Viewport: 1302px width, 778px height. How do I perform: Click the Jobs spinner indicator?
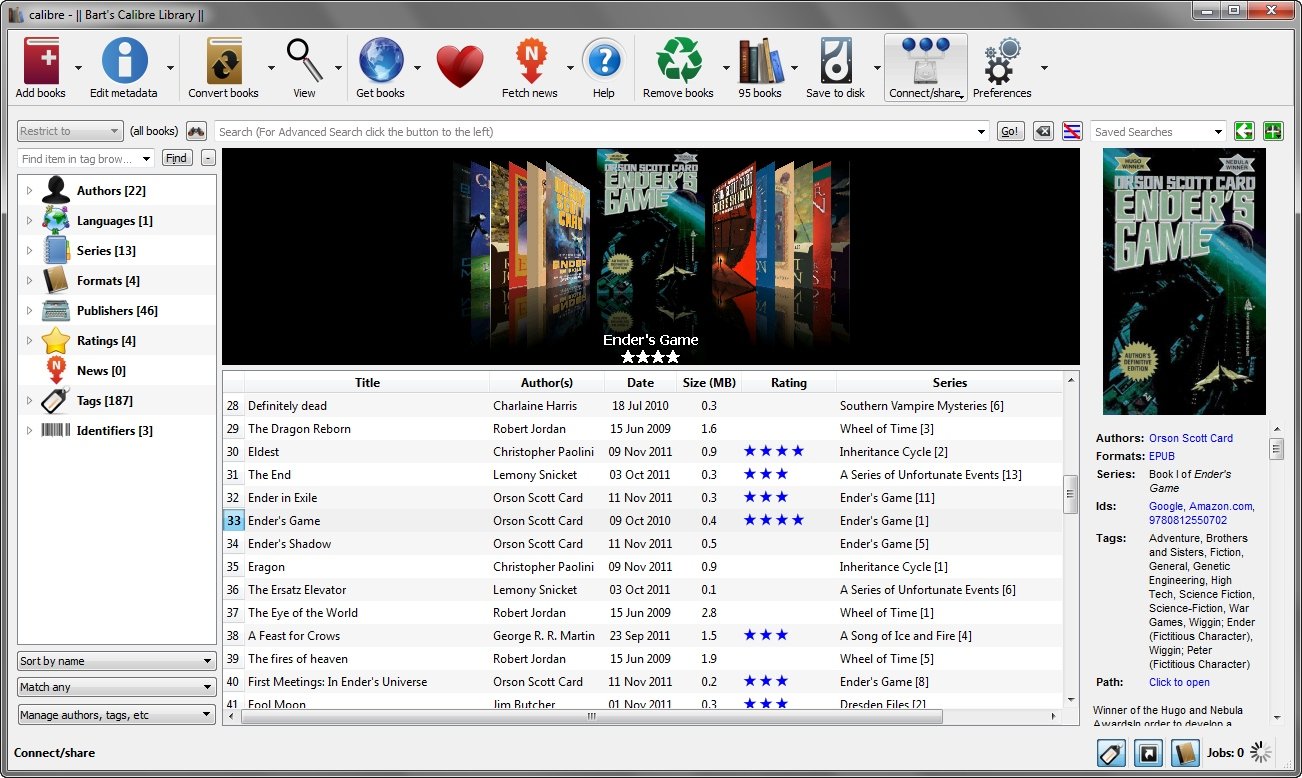point(1262,753)
